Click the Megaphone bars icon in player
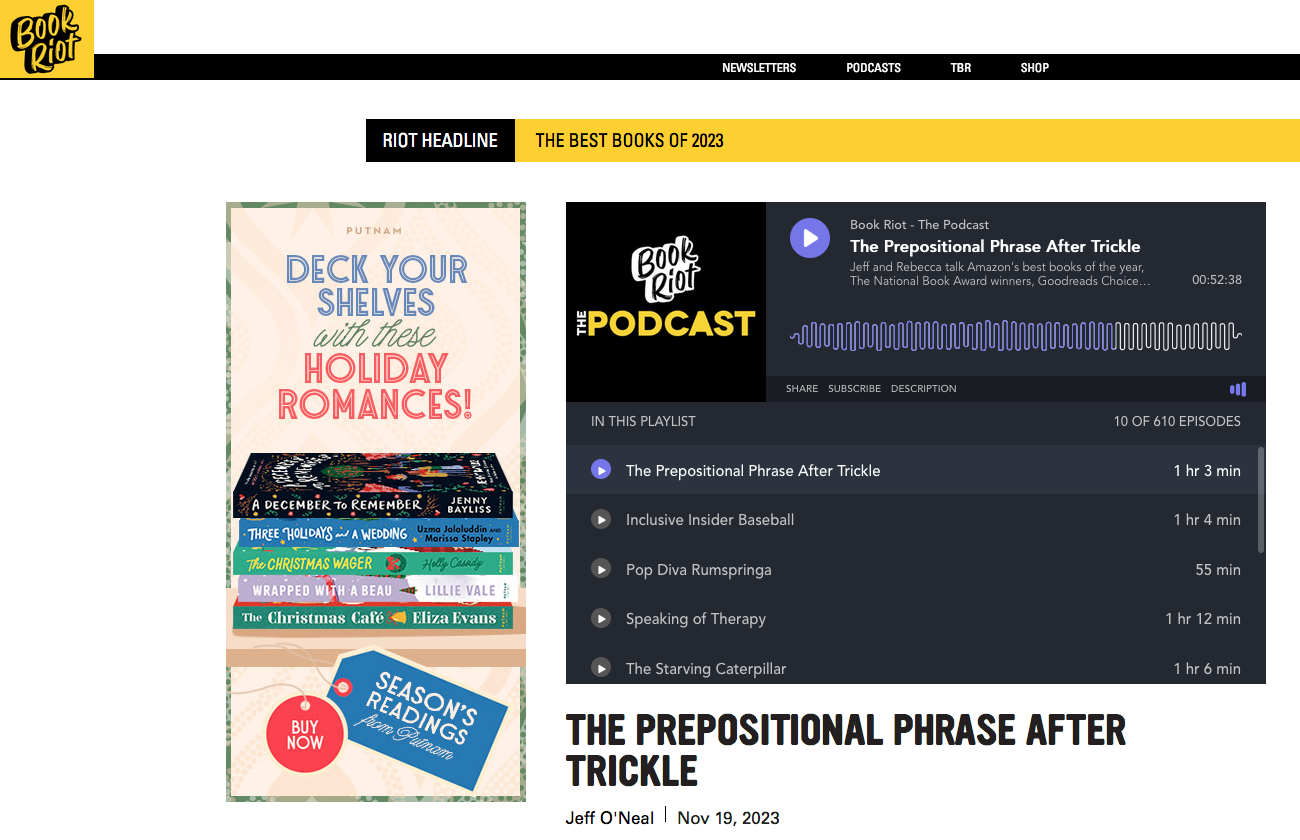 point(1238,389)
